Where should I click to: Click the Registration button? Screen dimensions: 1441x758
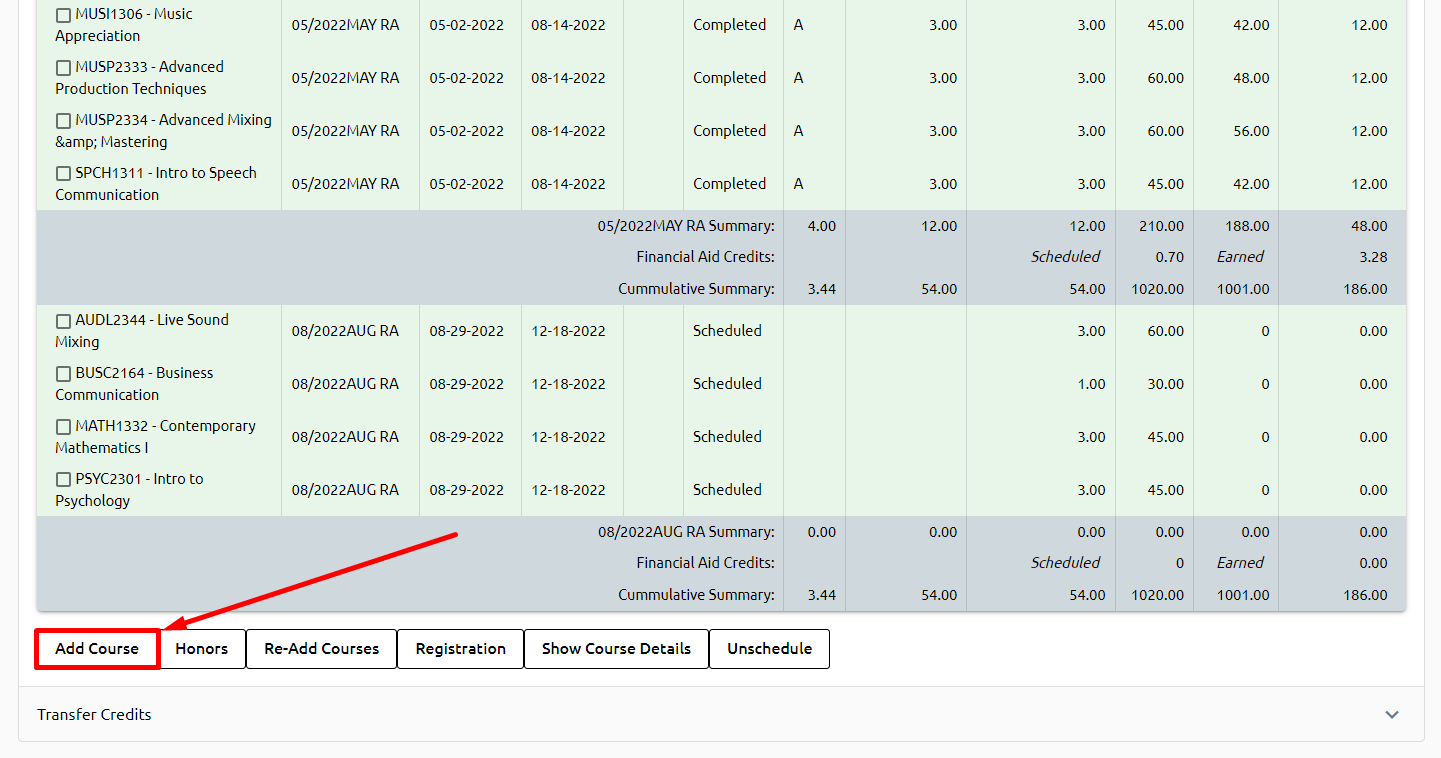[x=460, y=649]
